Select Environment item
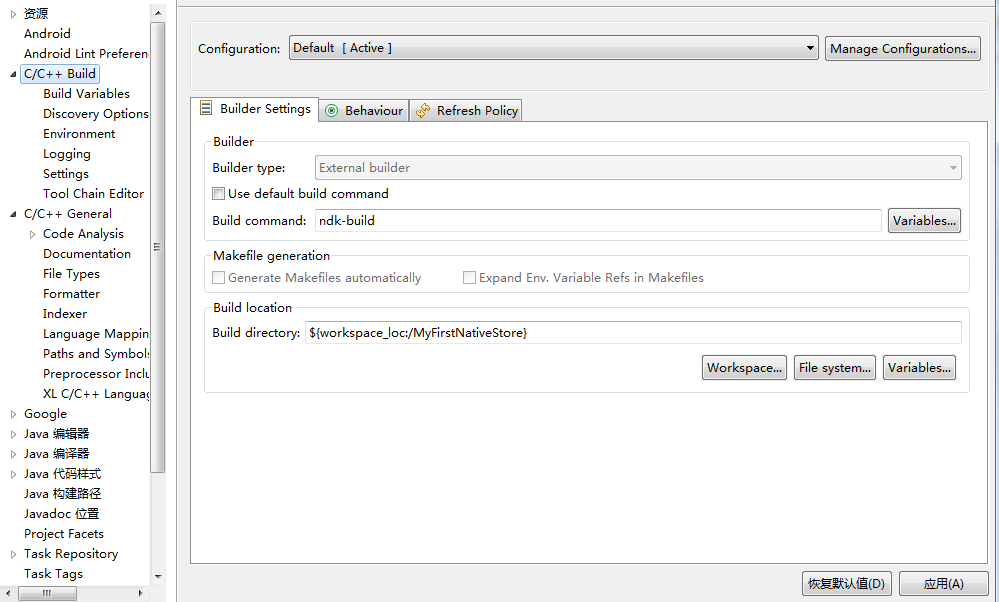999x602 pixels. pyautogui.click(x=79, y=134)
